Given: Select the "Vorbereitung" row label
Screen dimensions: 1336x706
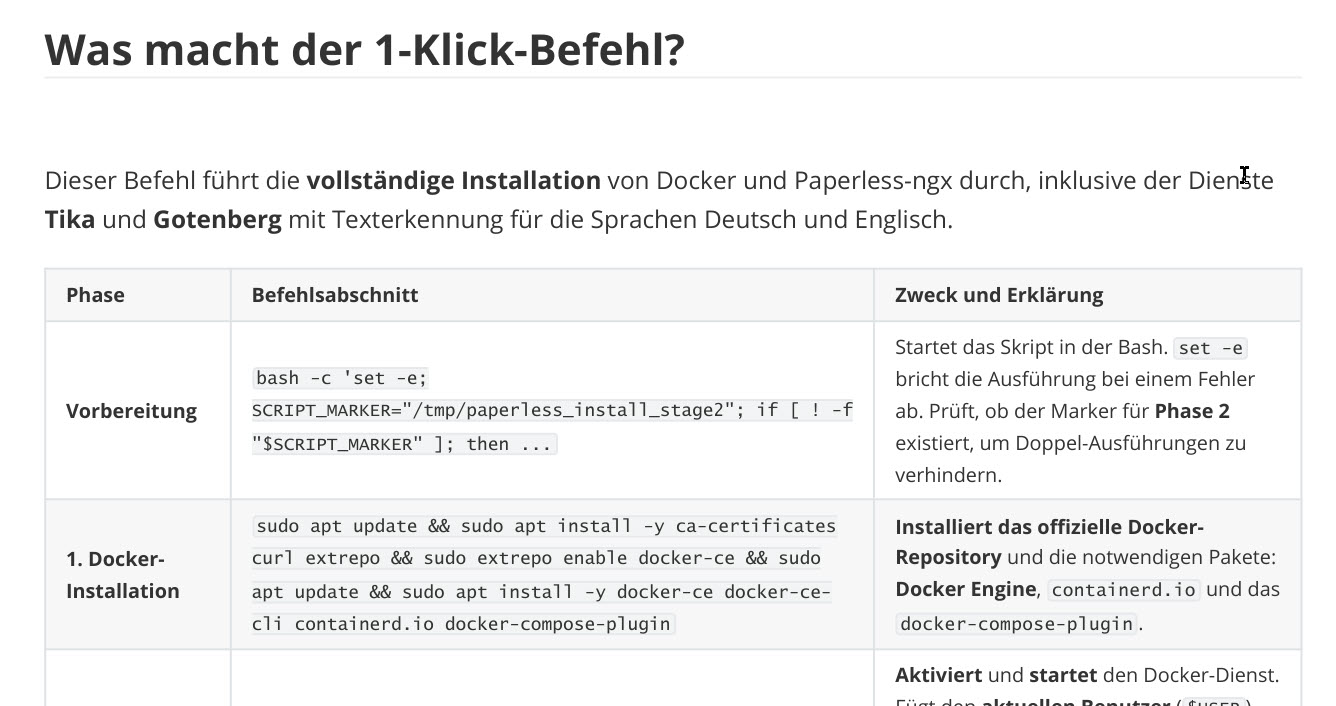Looking at the screenshot, I should (x=131, y=411).
